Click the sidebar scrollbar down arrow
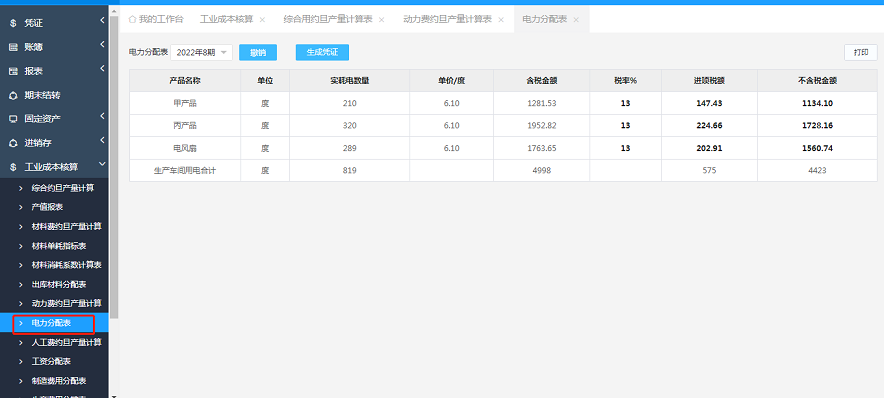The image size is (884, 398). [x=114, y=395]
